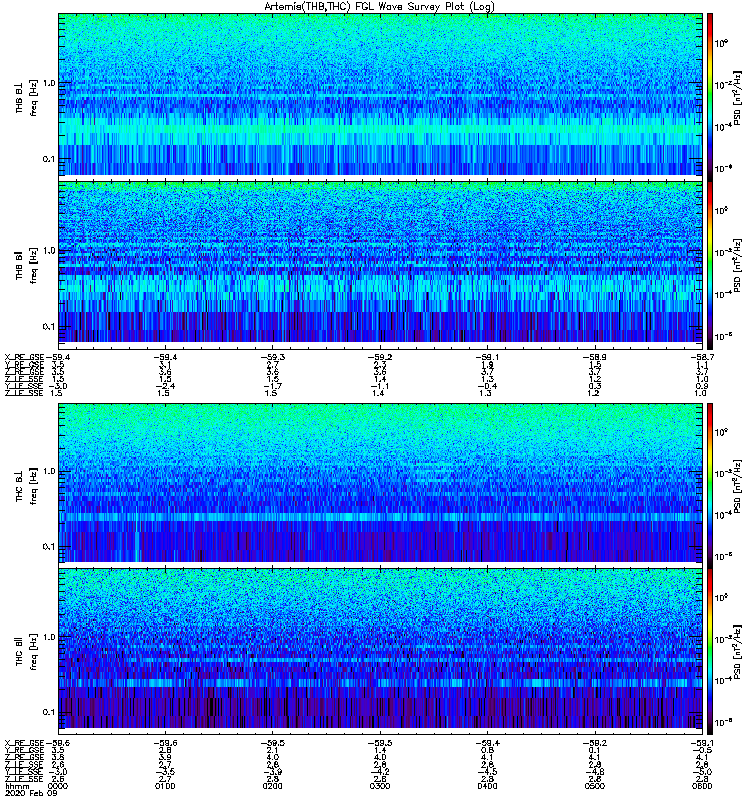Select the 'THC B⊥ freq [Hz]' axis label

point(26,486)
